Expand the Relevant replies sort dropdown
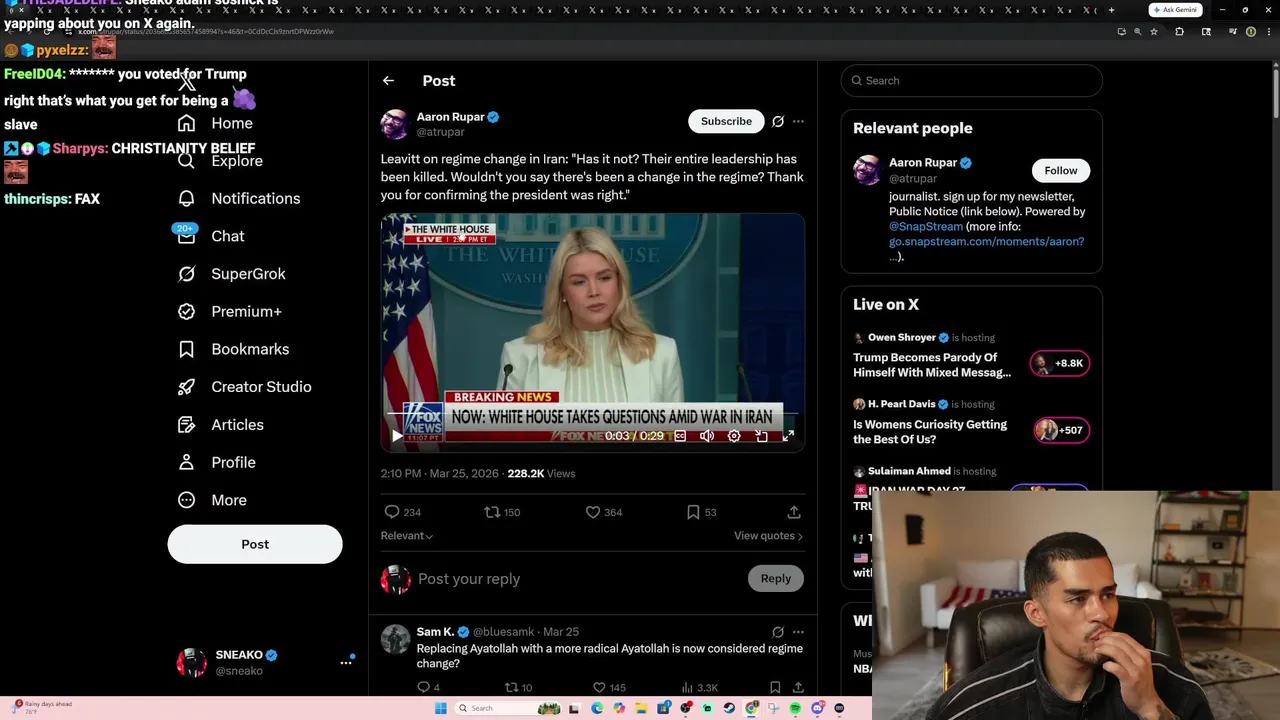The image size is (1280, 720). coord(406,536)
